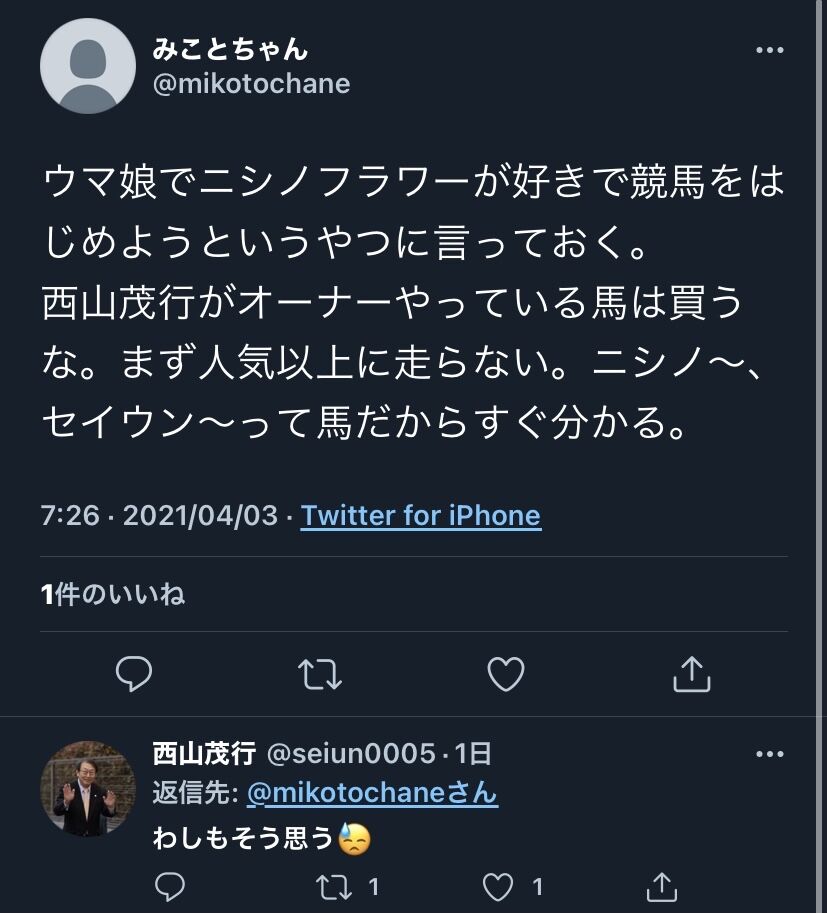Open the @mikotochane handle under the name
The width and height of the screenshot is (827, 913).
pos(251,84)
